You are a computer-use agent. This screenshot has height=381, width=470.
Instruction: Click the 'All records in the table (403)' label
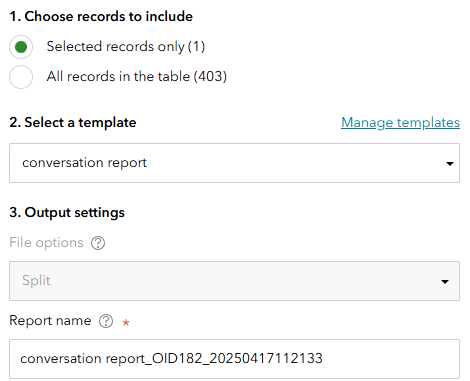click(137, 77)
